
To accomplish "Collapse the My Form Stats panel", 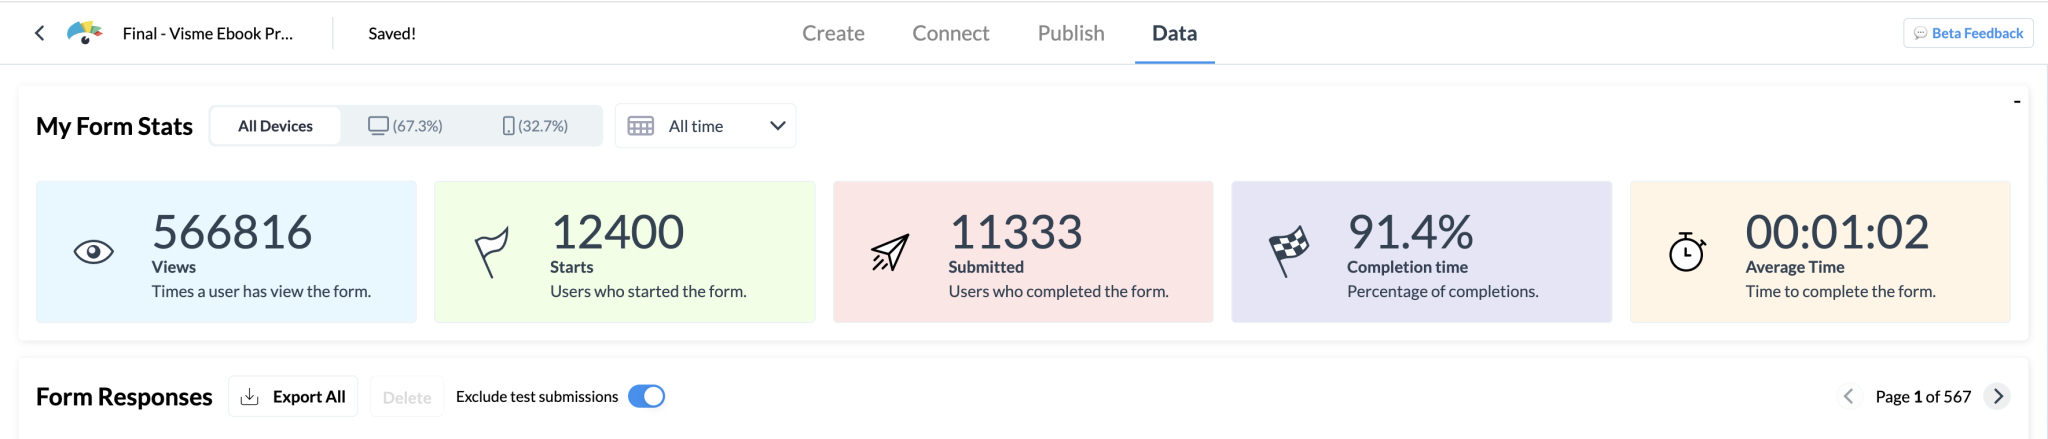I will coord(2016,102).
